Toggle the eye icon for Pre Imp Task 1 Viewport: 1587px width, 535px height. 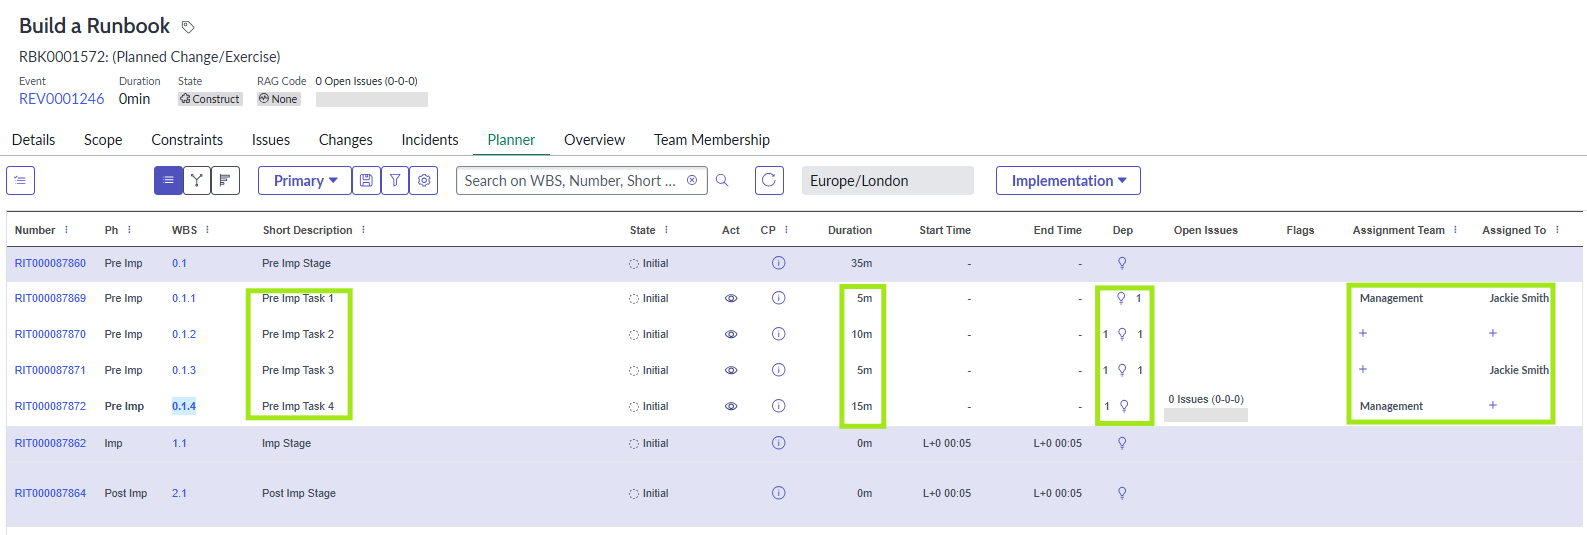pos(731,299)
